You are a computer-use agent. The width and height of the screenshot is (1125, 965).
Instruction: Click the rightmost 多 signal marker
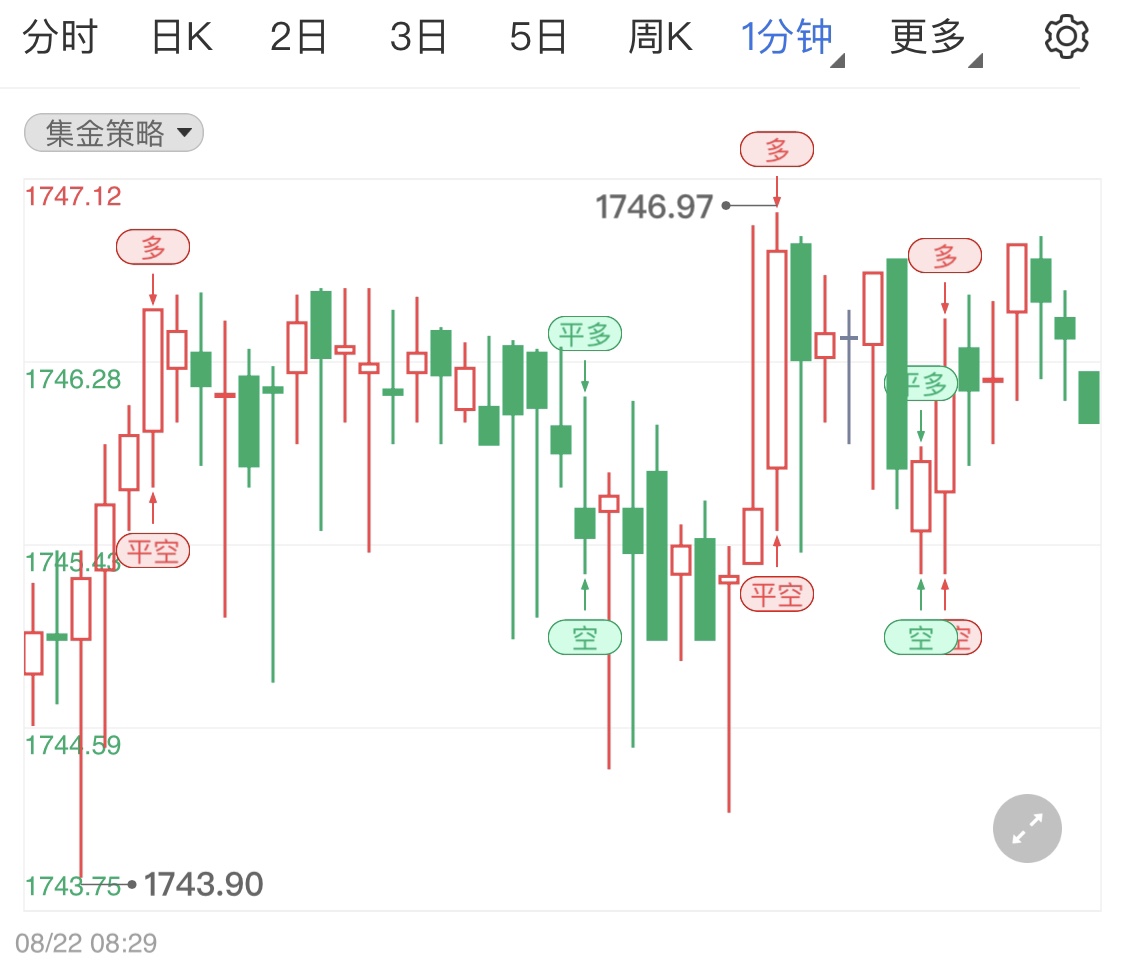tap(945, 257)
